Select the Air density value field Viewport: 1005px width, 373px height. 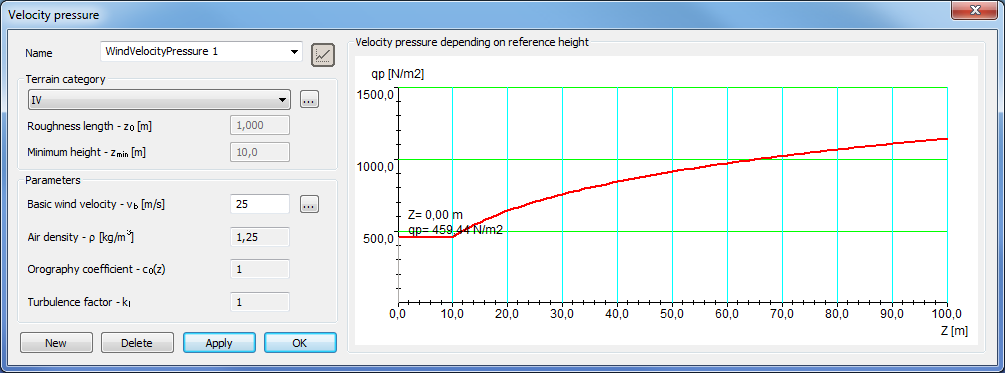coord(260,237)
